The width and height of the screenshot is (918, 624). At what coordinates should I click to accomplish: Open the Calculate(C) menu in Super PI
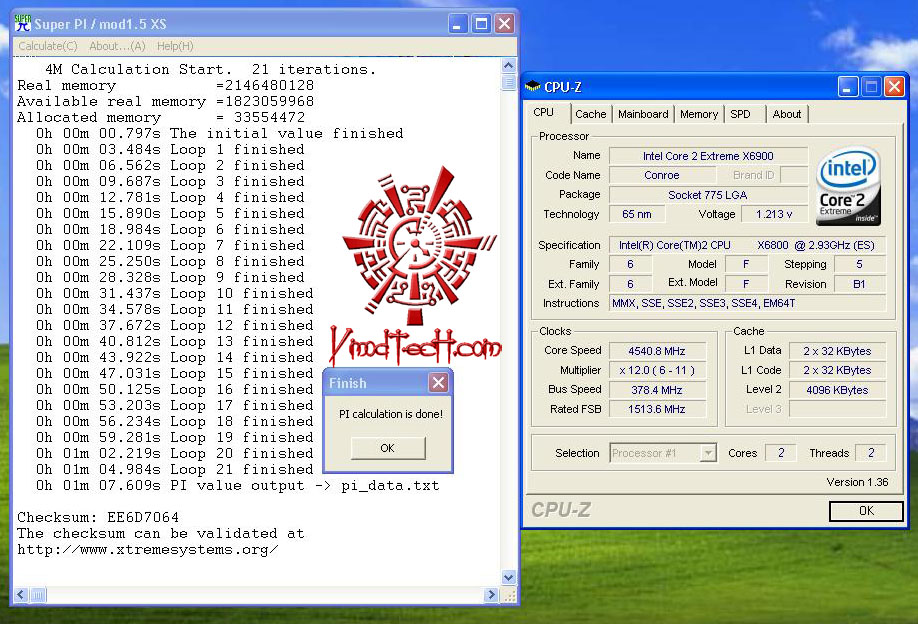47,46
